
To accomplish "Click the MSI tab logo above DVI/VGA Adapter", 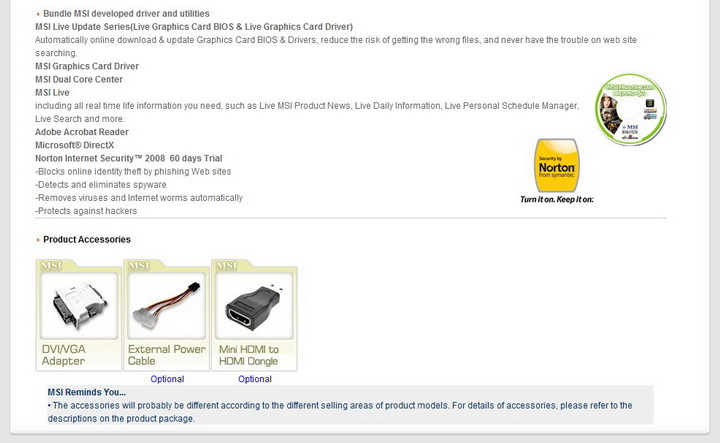I will click(52, 266).
